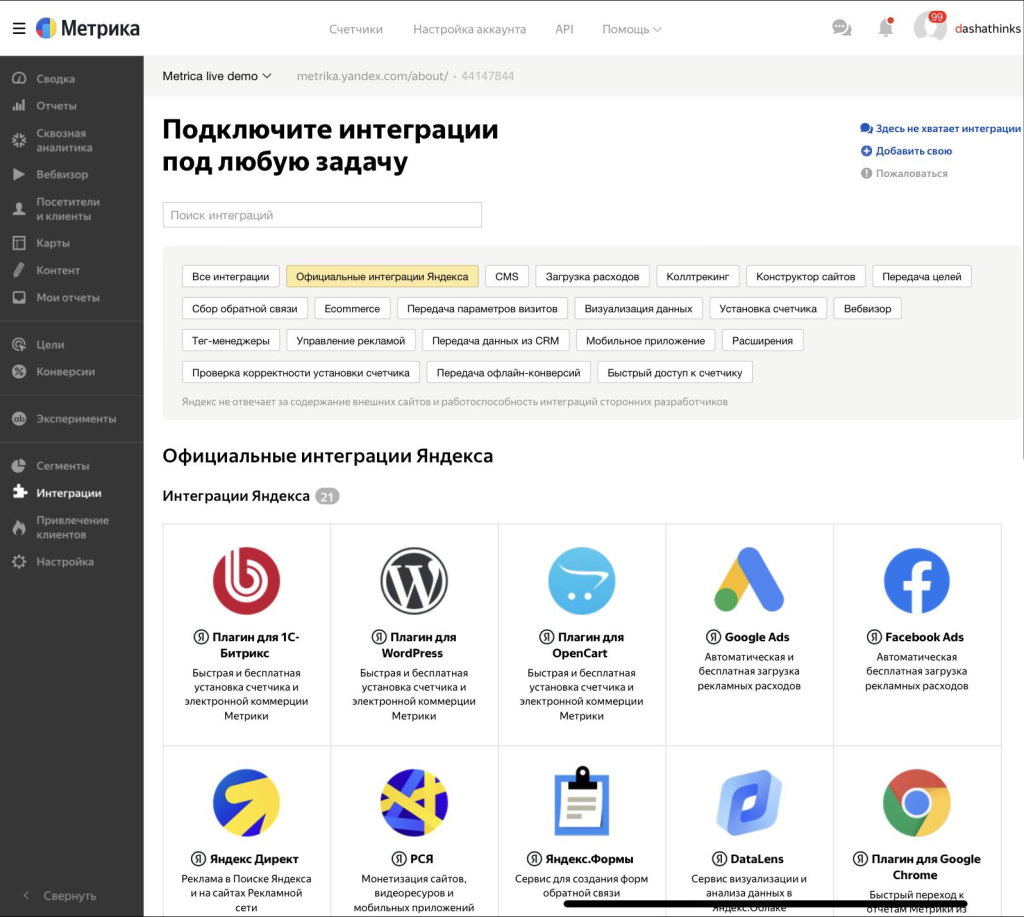Open Вебвизор in the sidebar

(62, 174)
